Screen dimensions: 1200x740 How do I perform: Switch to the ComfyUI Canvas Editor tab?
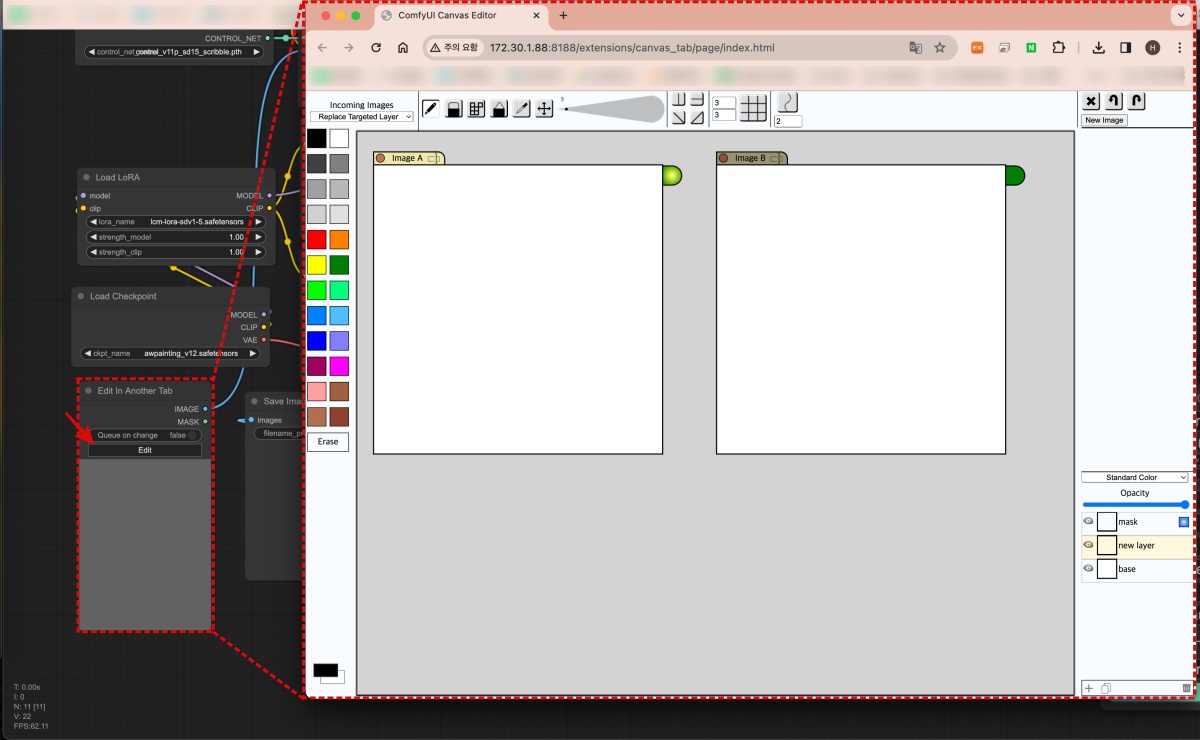[x=462, y=16]
